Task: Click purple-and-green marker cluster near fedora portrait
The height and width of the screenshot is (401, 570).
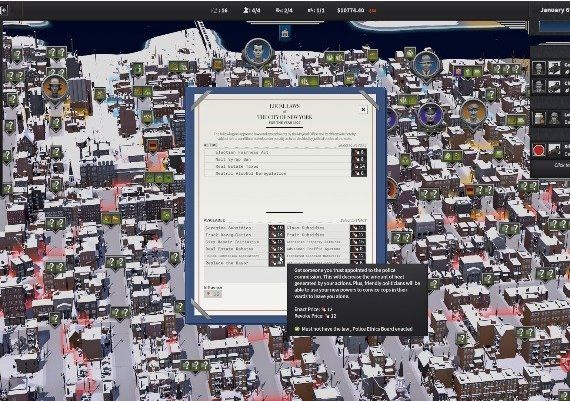Action: tap(468, 72)
